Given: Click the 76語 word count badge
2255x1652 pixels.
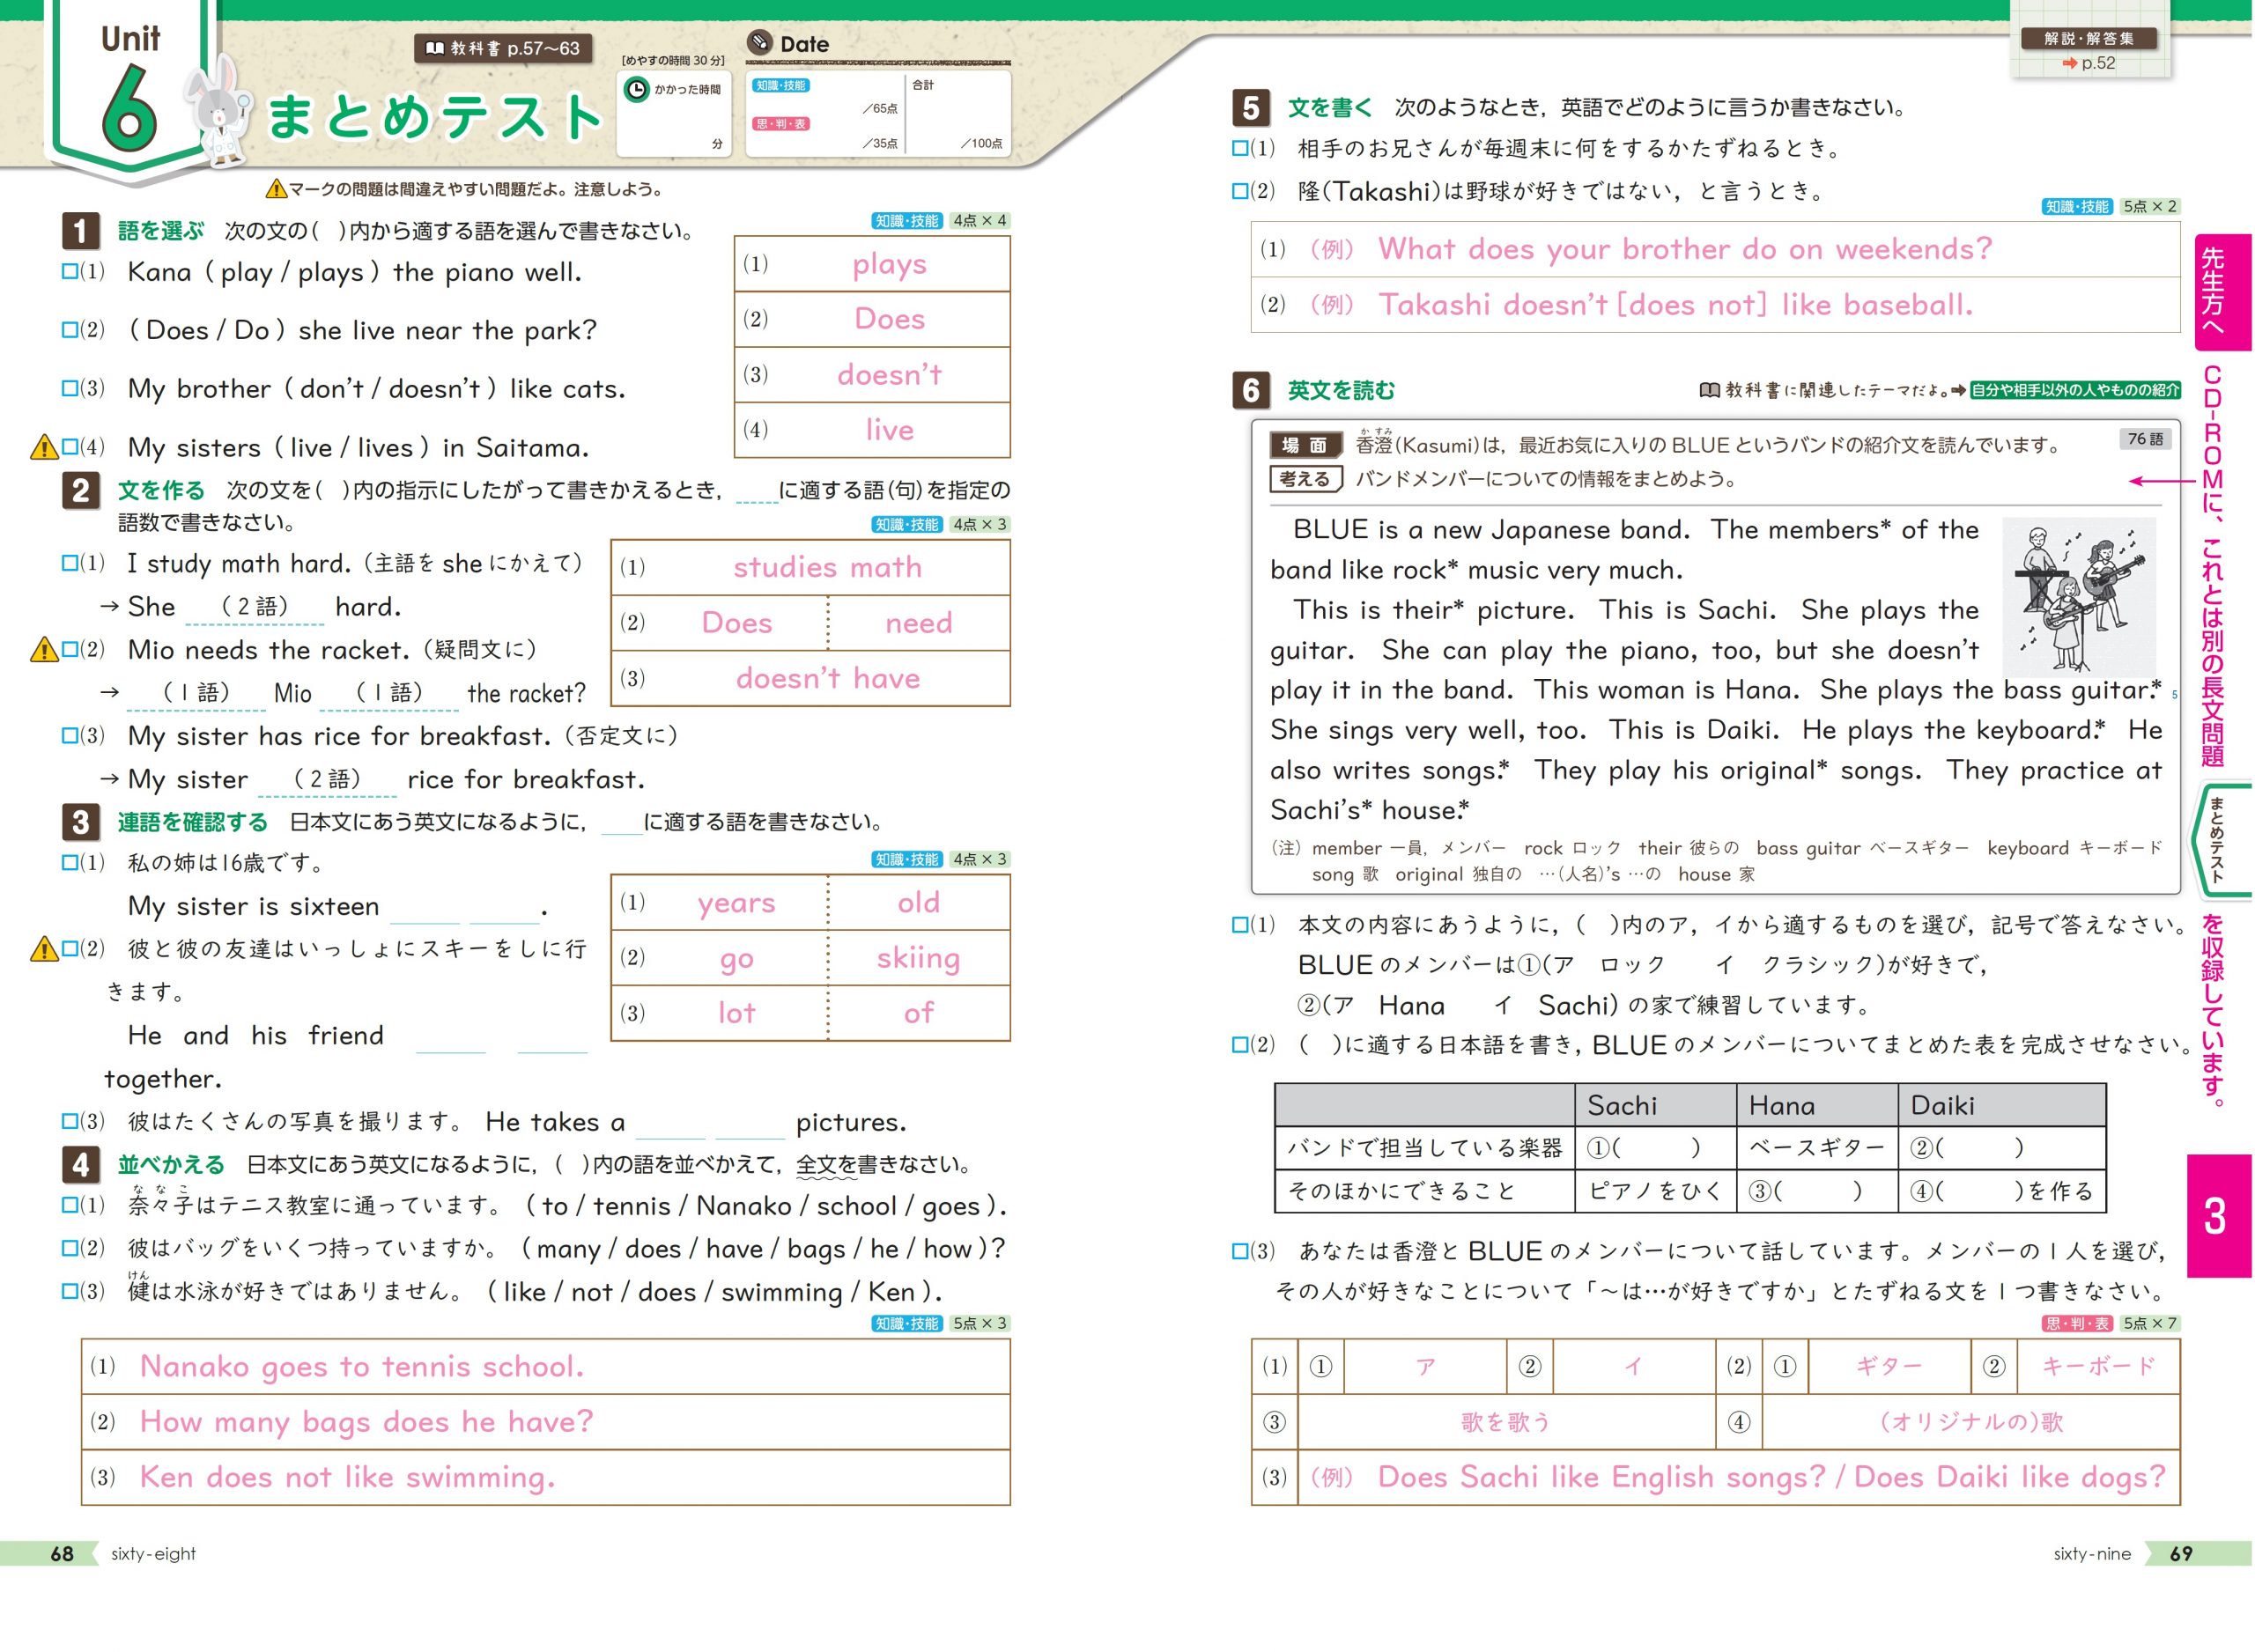Looking at the screenshot, I should coord(2144,439).
